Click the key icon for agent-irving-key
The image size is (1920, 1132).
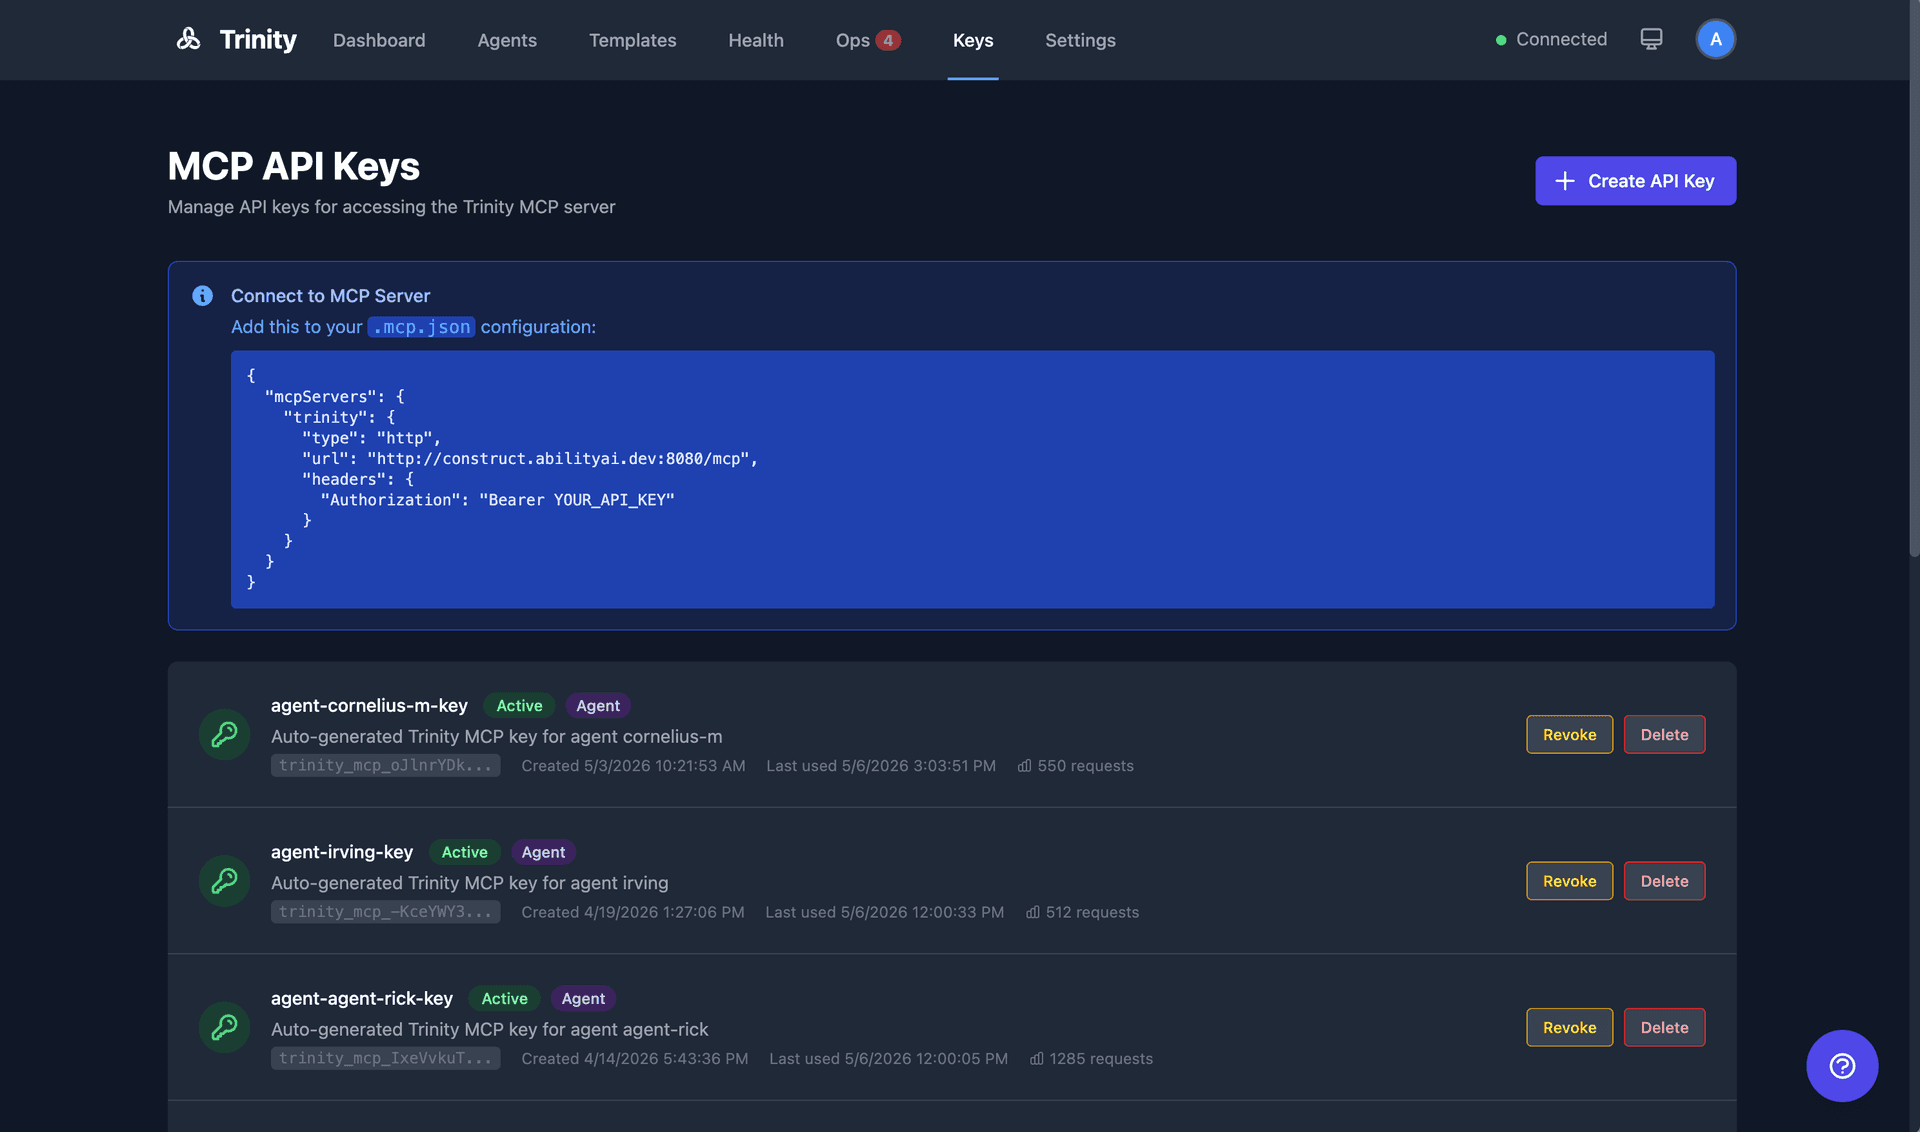tap(224, 881)
